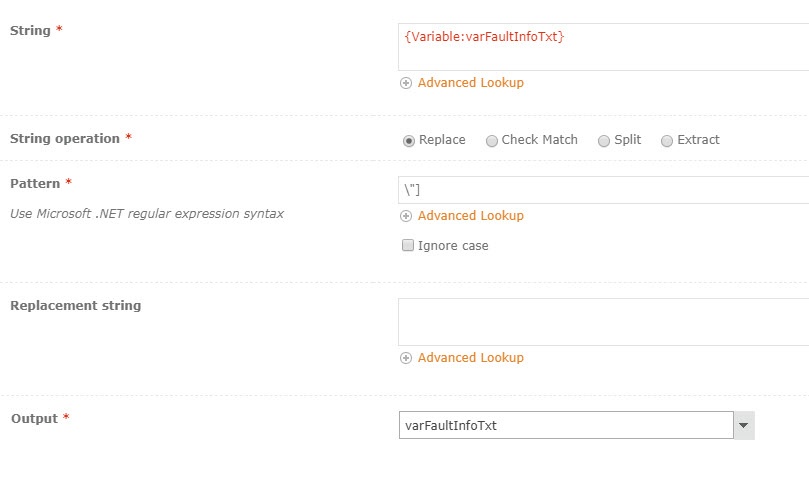Focus the String input text area
This screenshot has width=809, height=489.
604,47
